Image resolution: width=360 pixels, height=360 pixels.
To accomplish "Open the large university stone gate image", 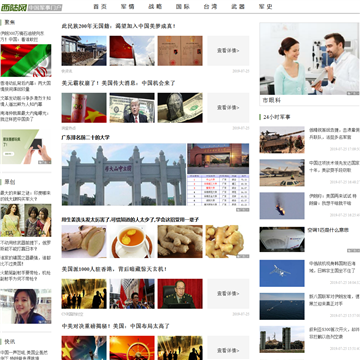I will [x=124, y=174].
